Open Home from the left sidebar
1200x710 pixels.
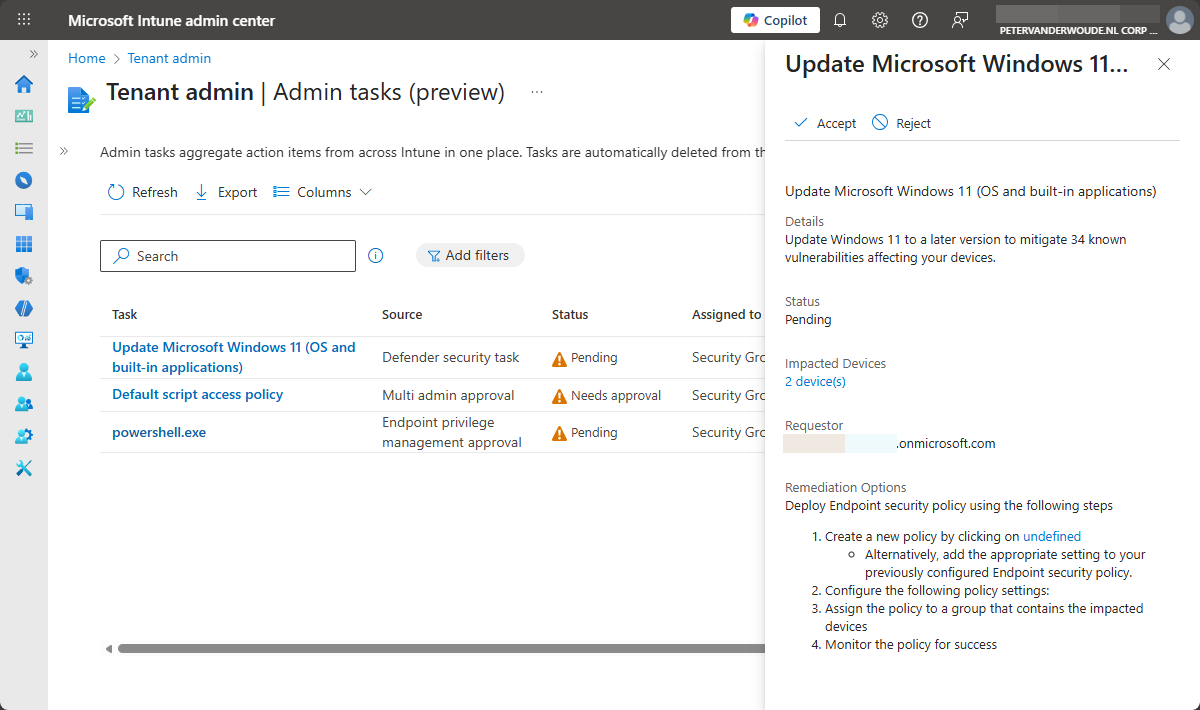pos(24,84)
